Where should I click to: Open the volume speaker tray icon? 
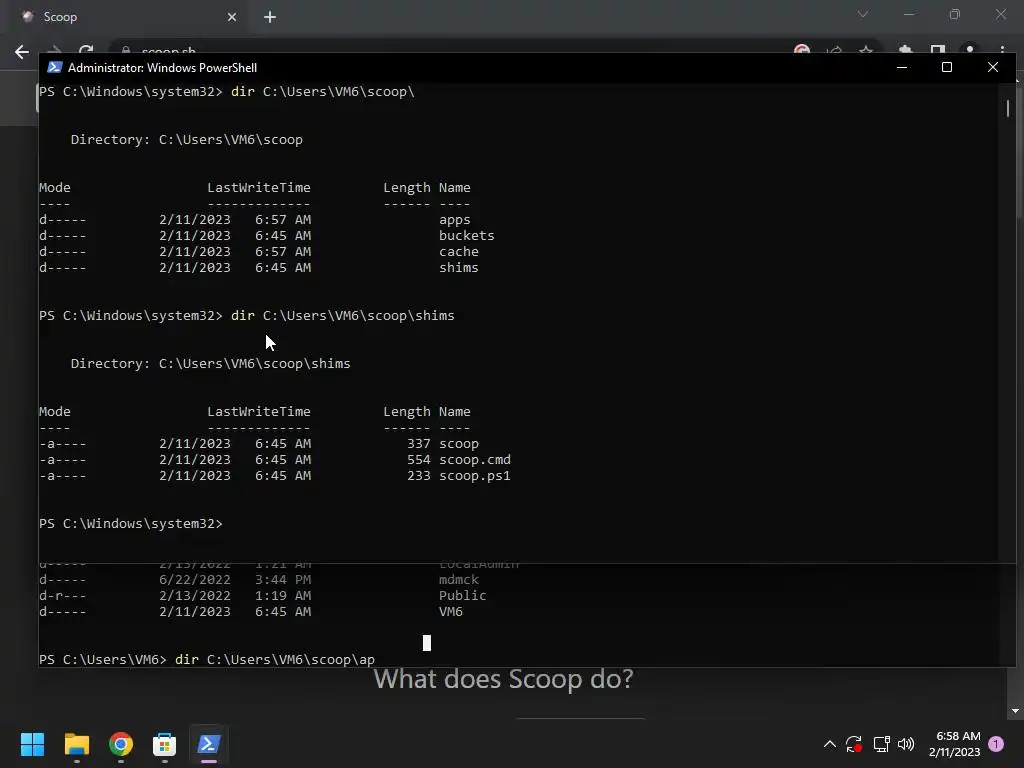click(x=906, y=744)
